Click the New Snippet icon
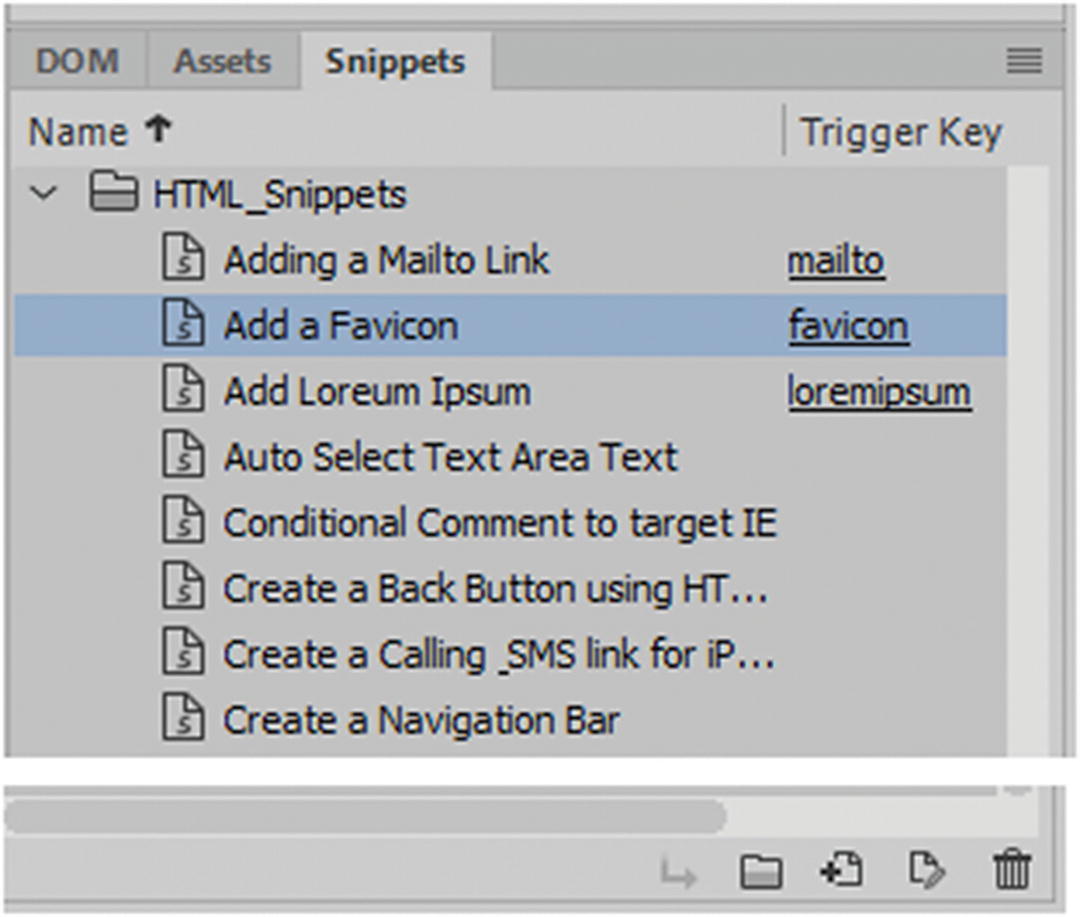Viewport: 1080px width, 917px height. click(x=842, y=870)
